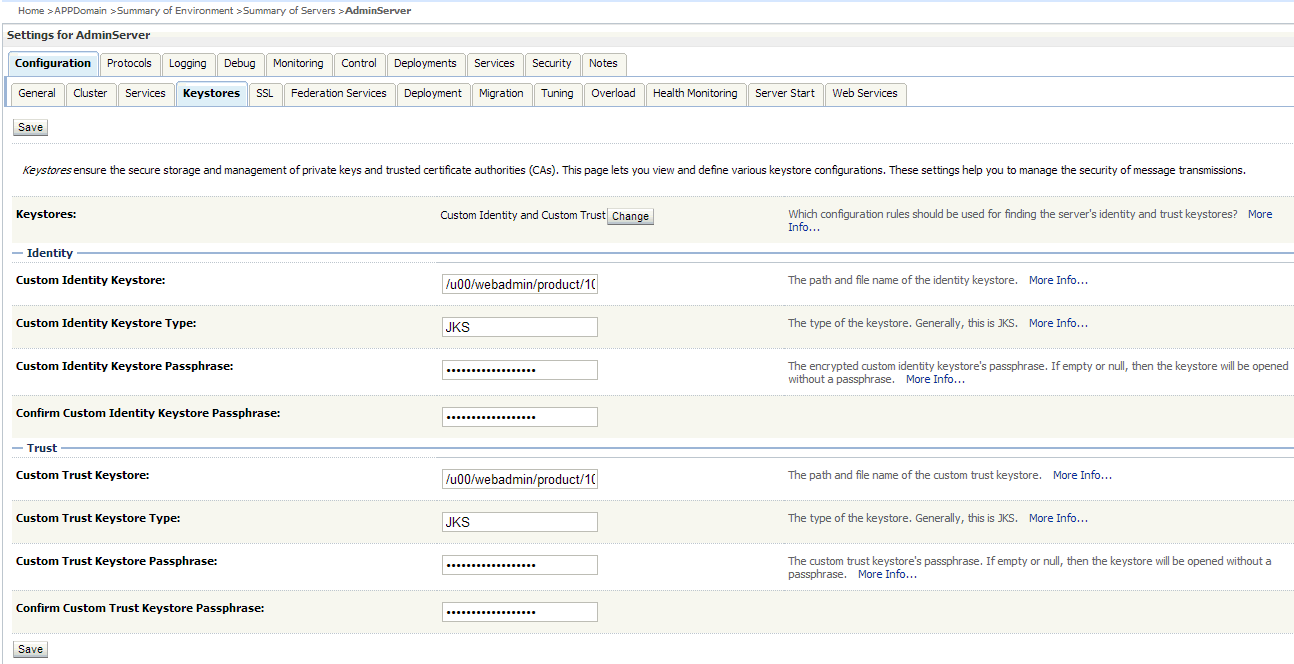Open the Home breadcrumb link
Screen dimensions: 1294x664
click(31, 10)
